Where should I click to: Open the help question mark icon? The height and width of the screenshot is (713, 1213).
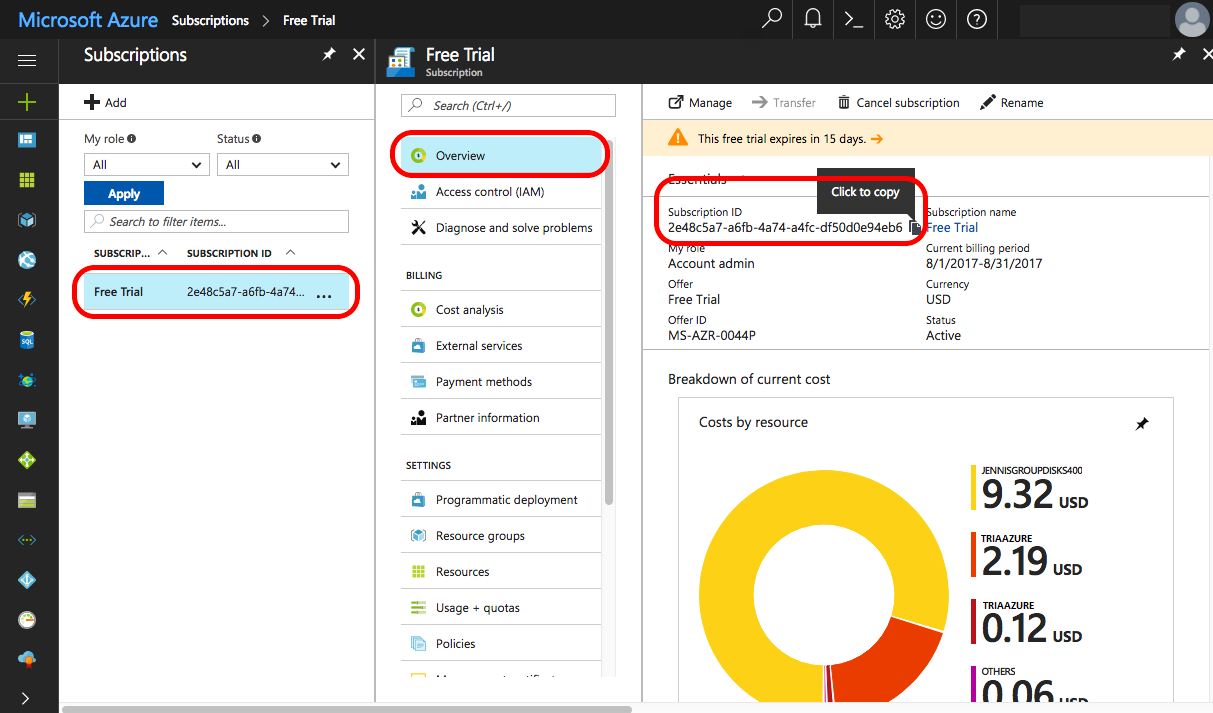pyautogui.click(x=977, y=19)
